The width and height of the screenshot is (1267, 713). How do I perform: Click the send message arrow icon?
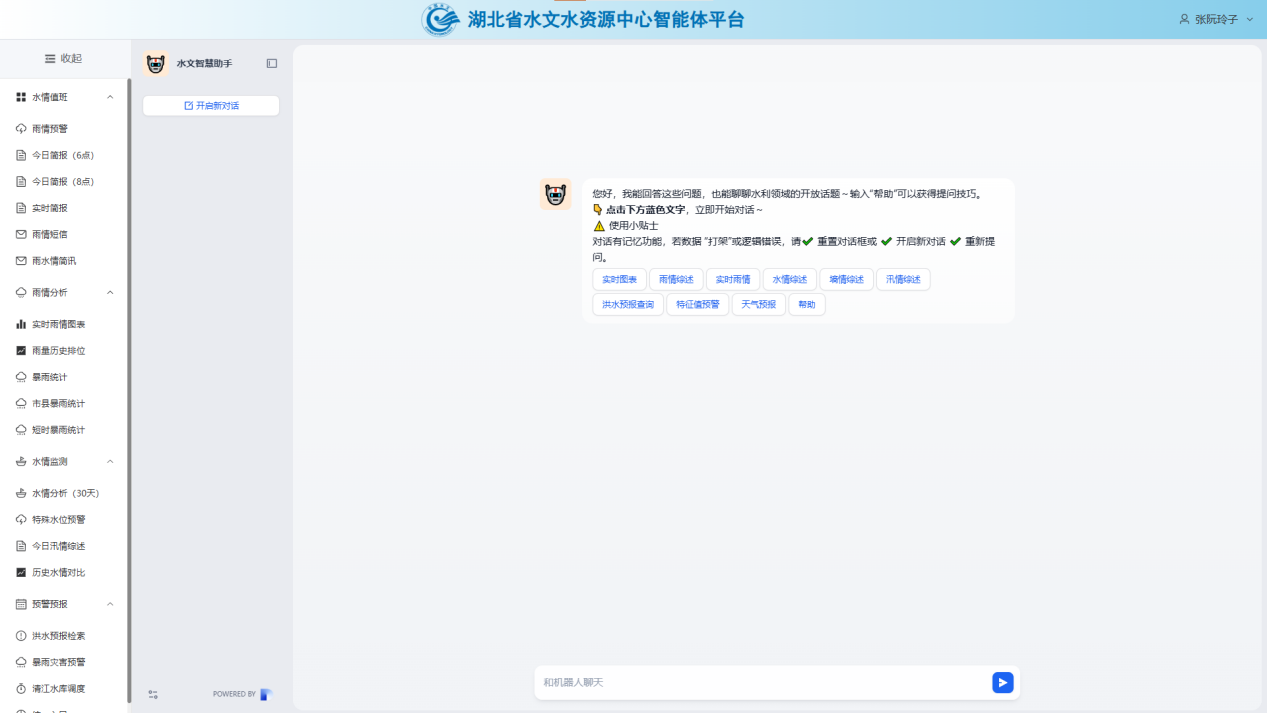pyautogui.click(x=1002, y=682)
